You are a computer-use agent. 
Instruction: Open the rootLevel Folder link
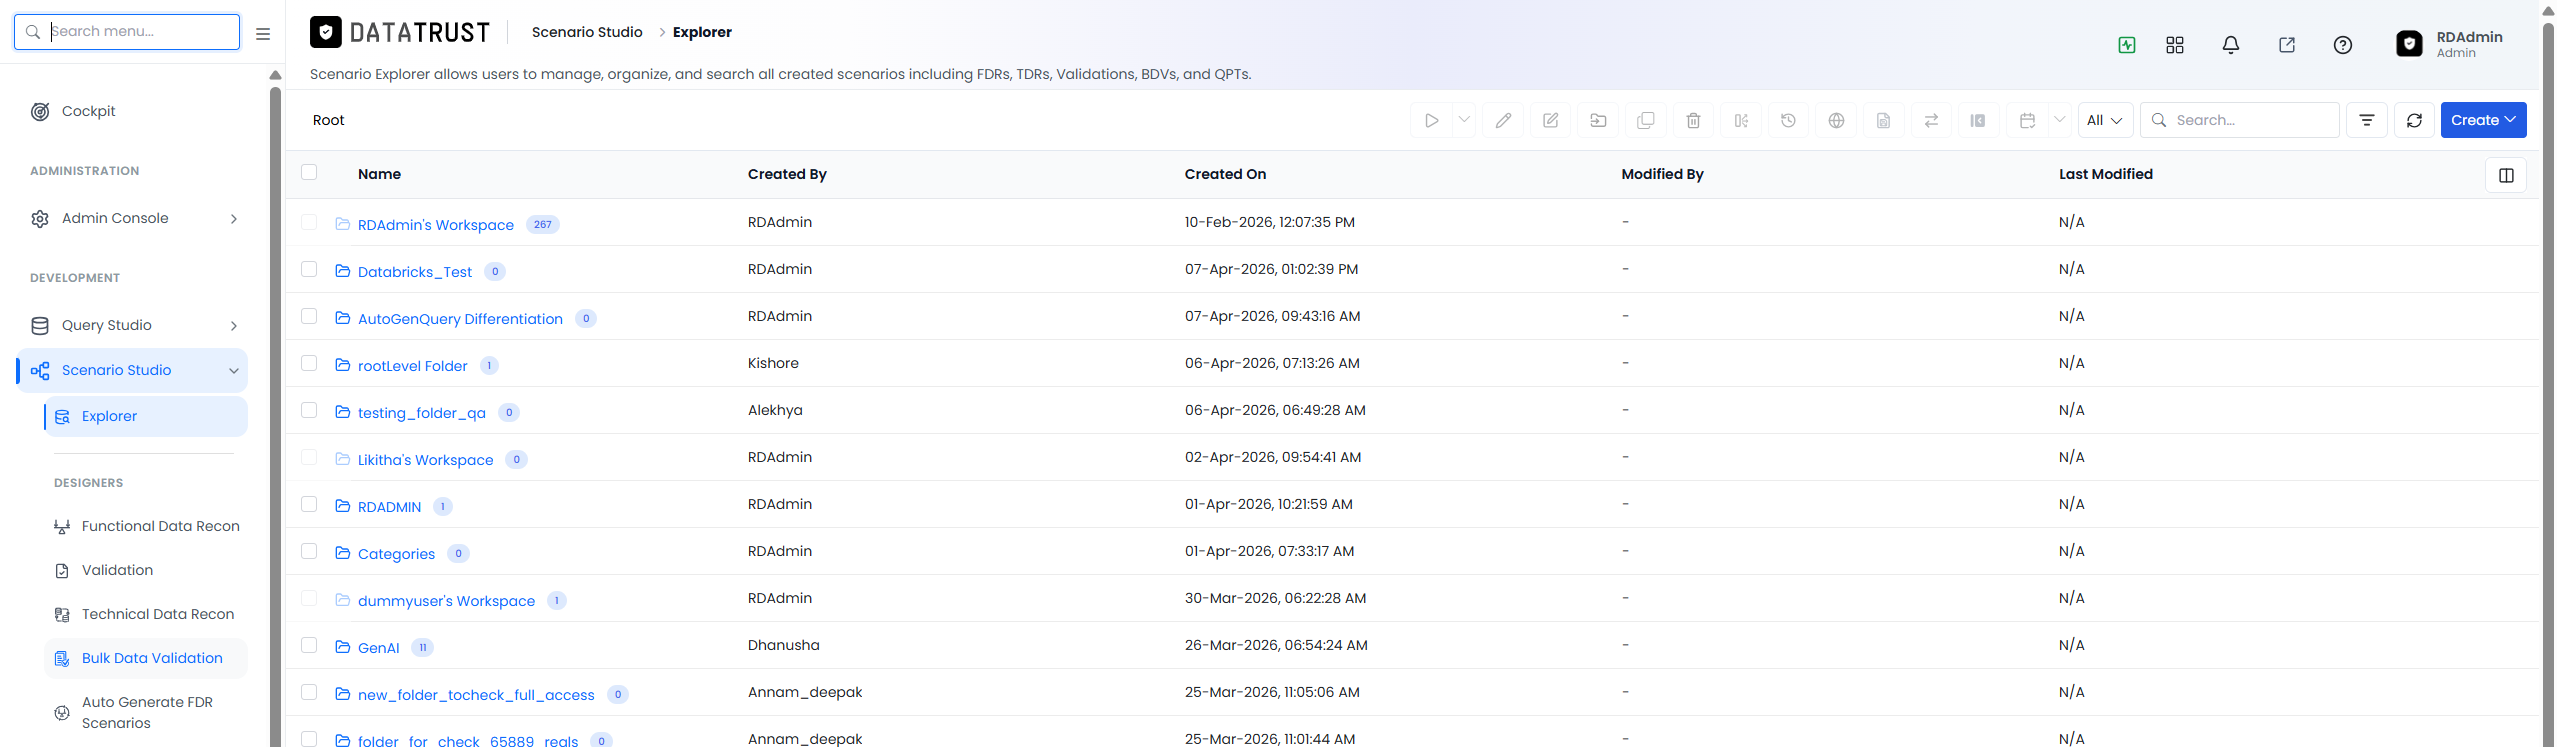point(412,366)
